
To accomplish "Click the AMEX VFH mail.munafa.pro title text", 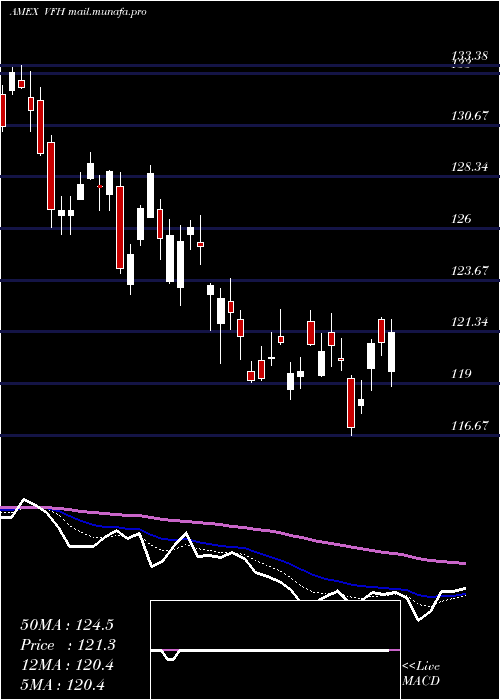I will click(x=78, y=12).
